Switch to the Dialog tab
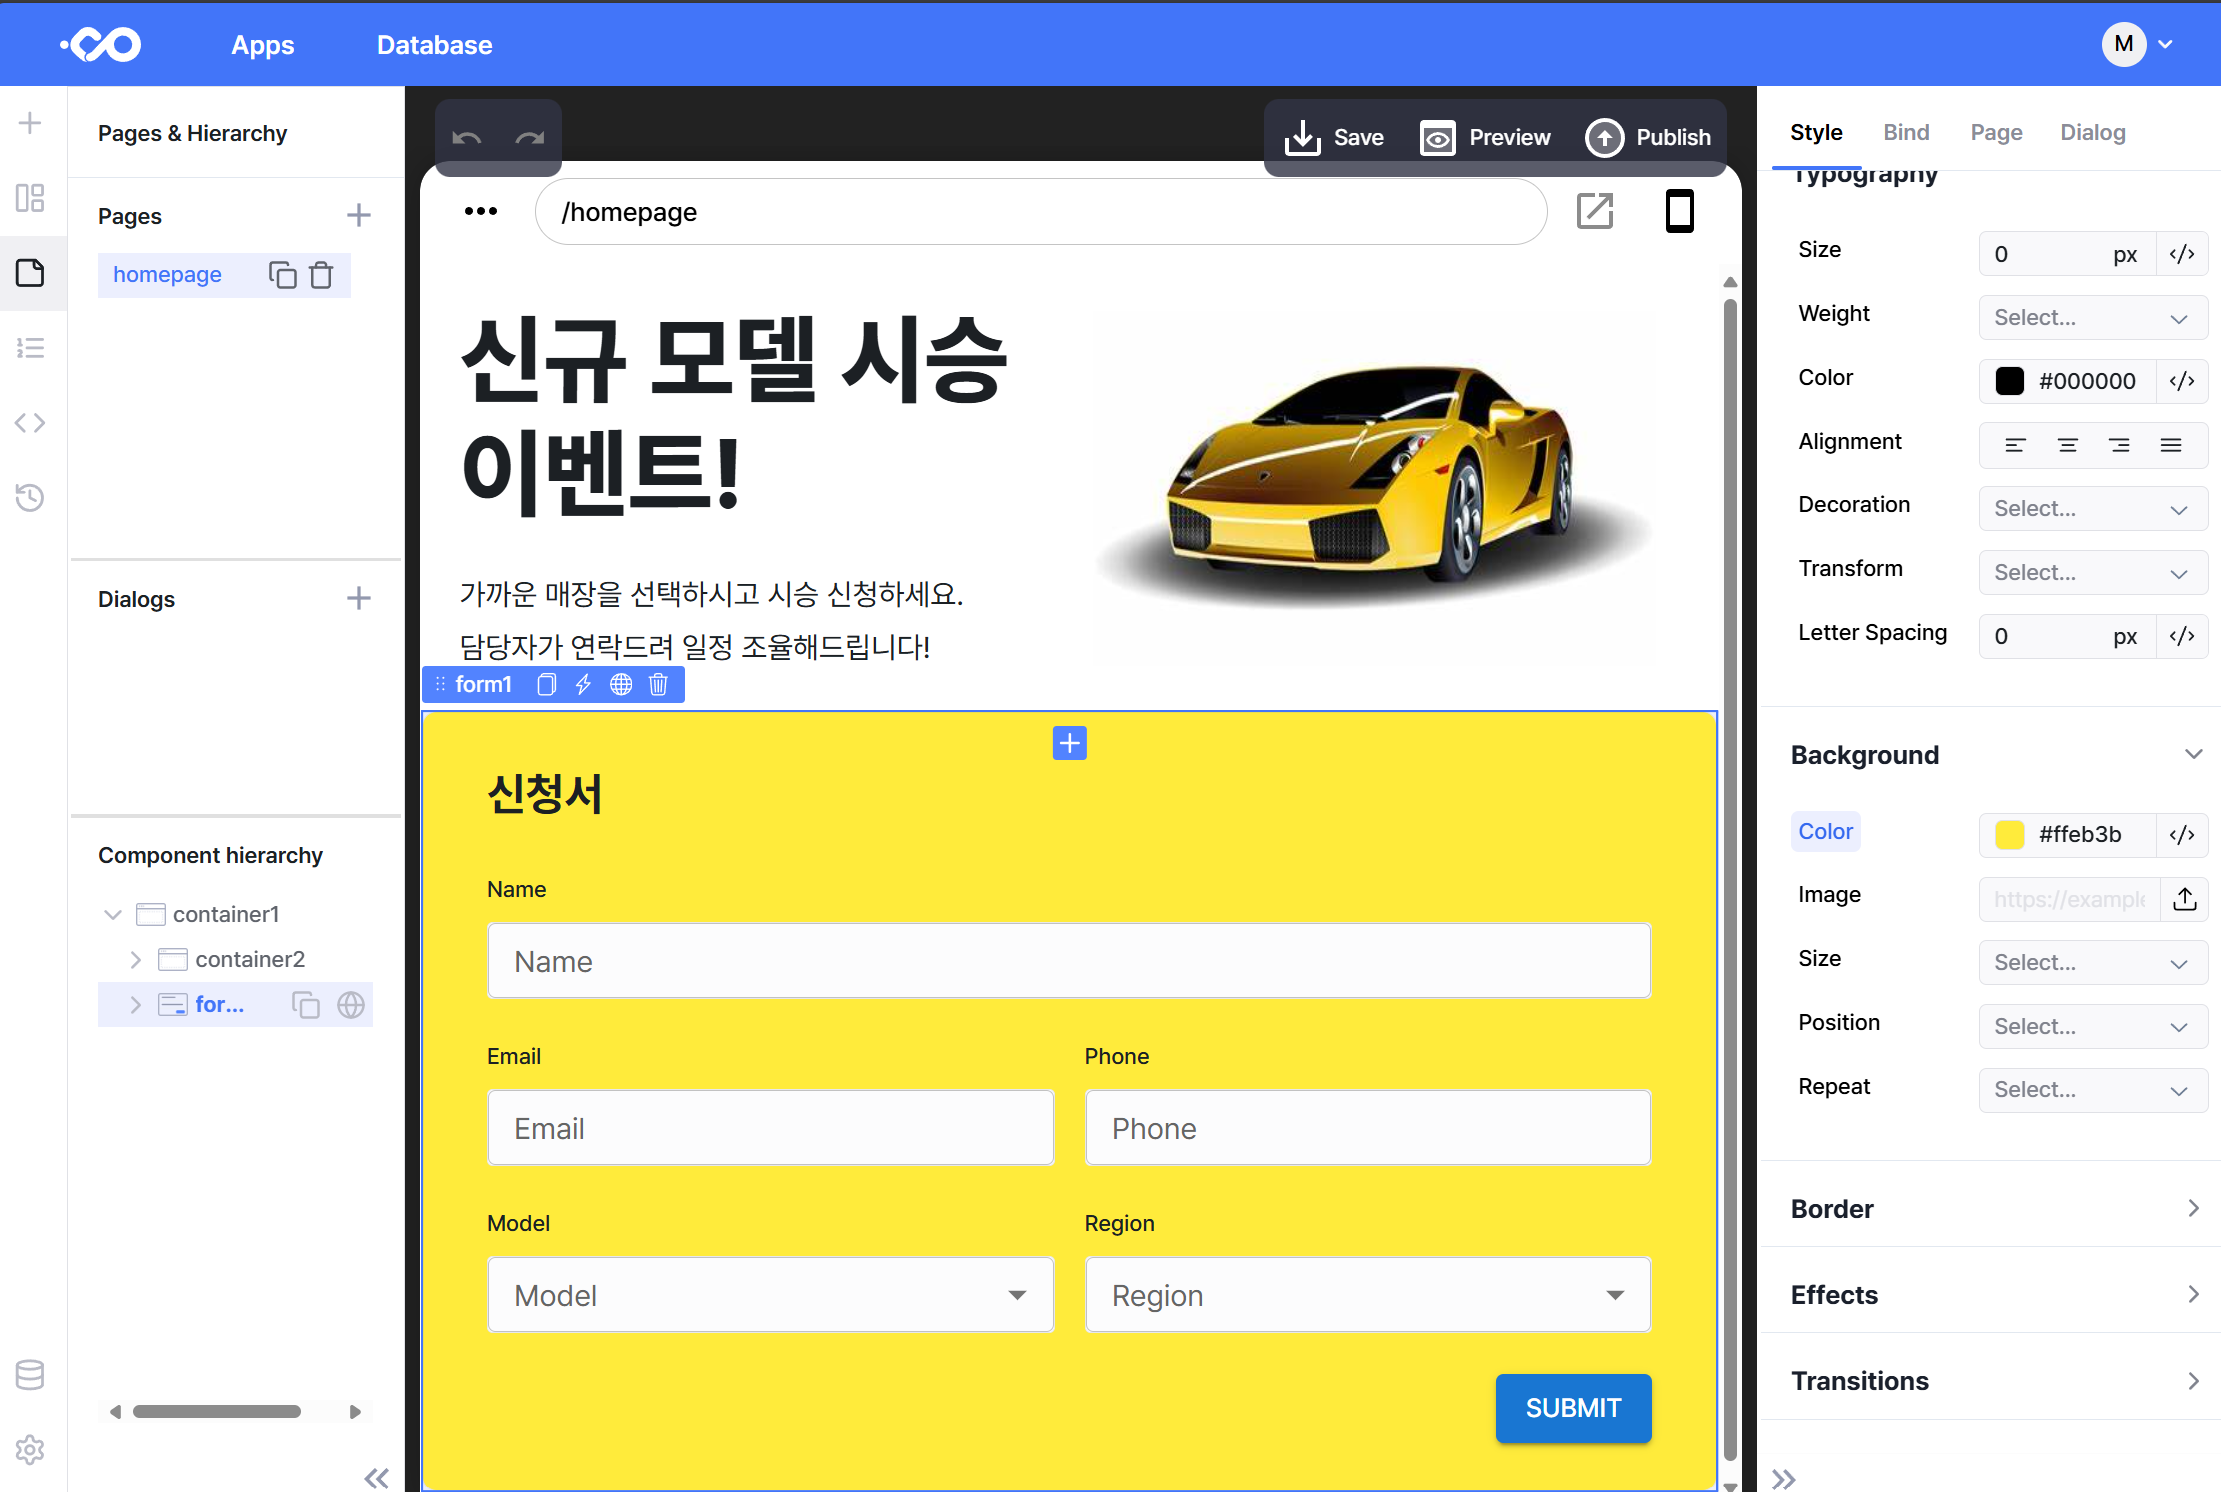The height and width of the screenshot is (1492, 2221). 2093,133
